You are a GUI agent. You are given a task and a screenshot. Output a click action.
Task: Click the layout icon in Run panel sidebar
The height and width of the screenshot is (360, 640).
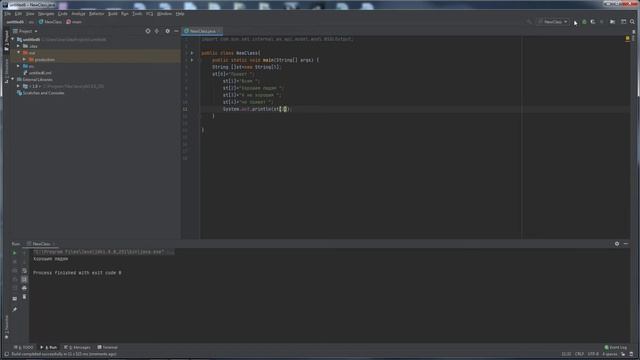[x=15, y=299]
